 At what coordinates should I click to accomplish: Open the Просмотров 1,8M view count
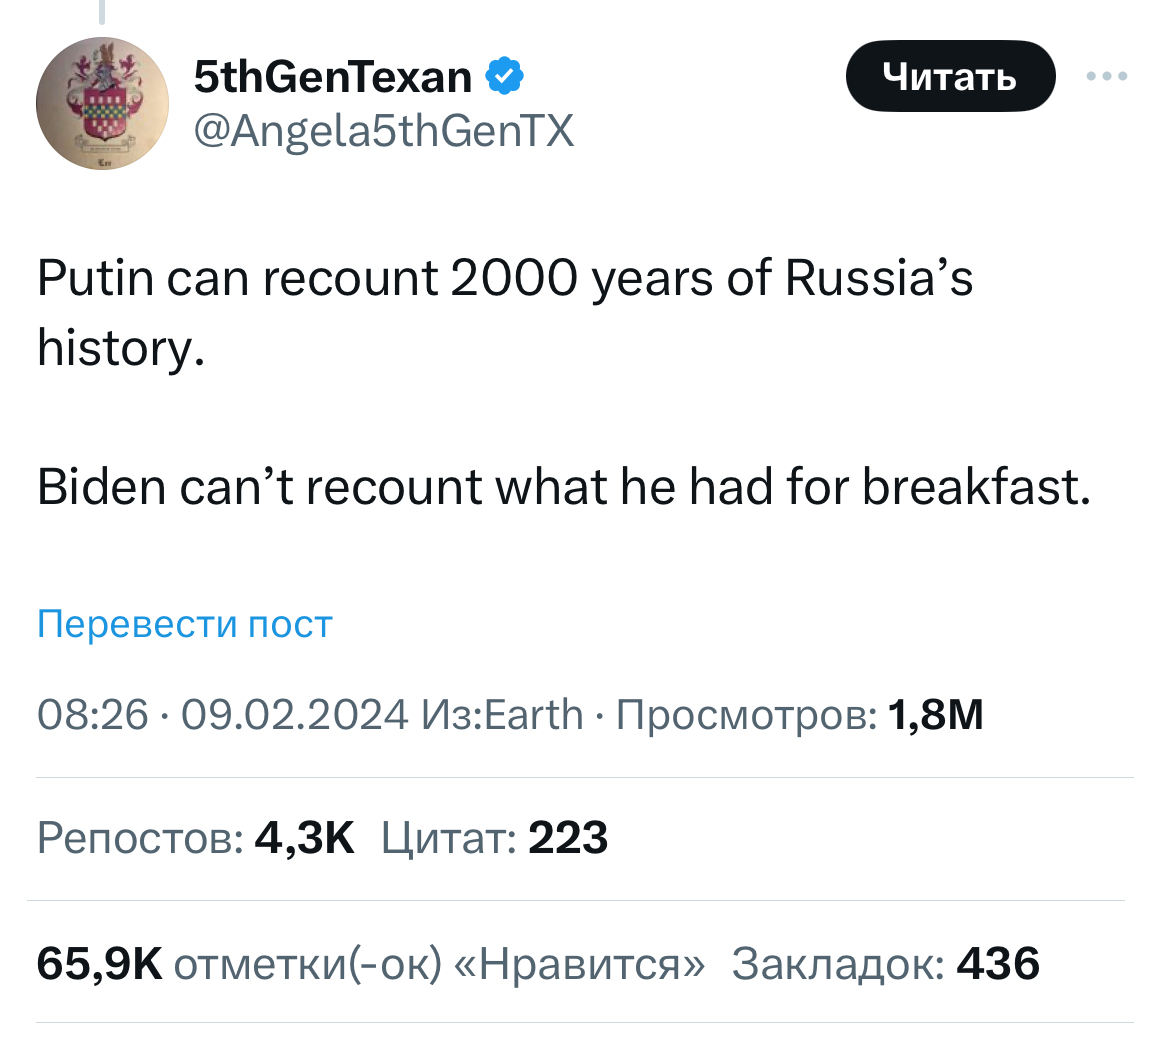800,715
